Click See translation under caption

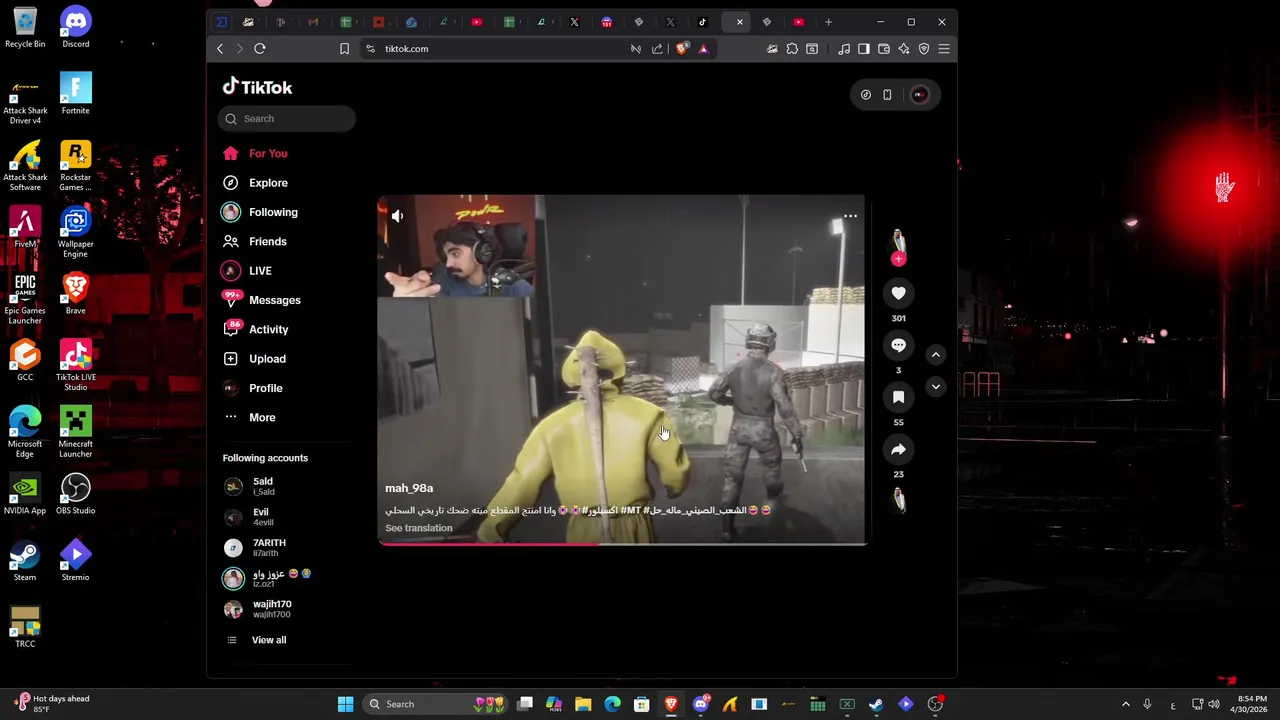click(418, 528)
